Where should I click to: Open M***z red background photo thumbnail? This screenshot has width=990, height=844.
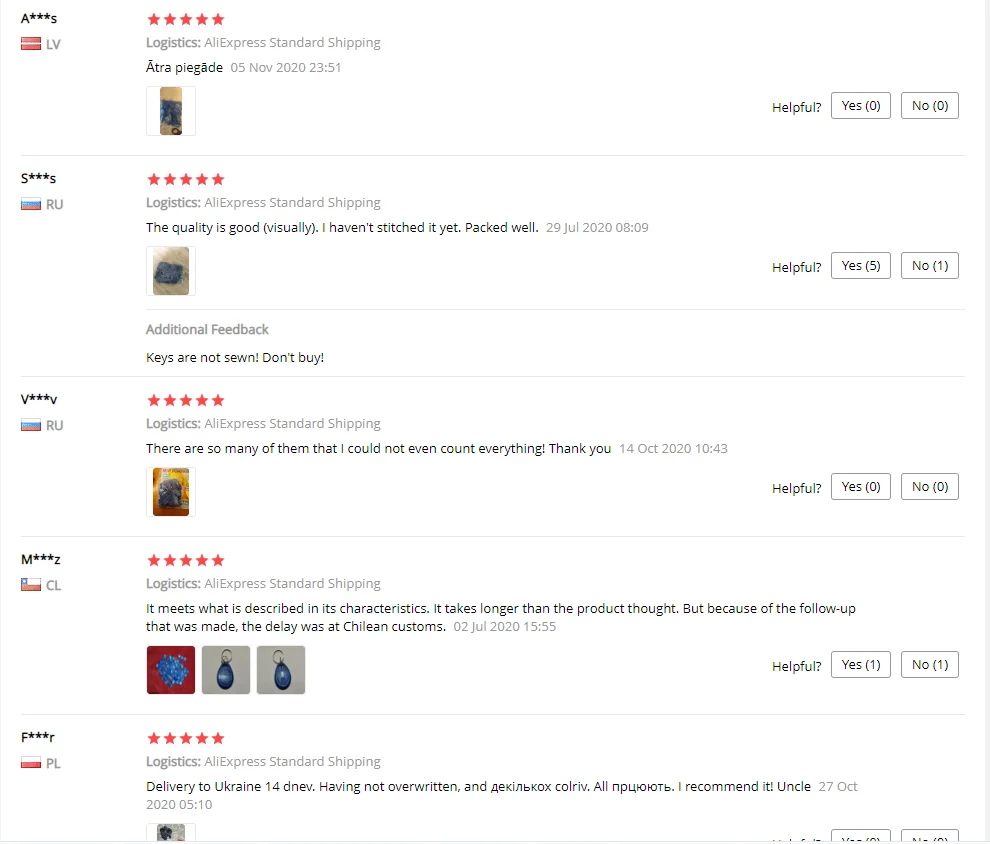coord(170,670)
